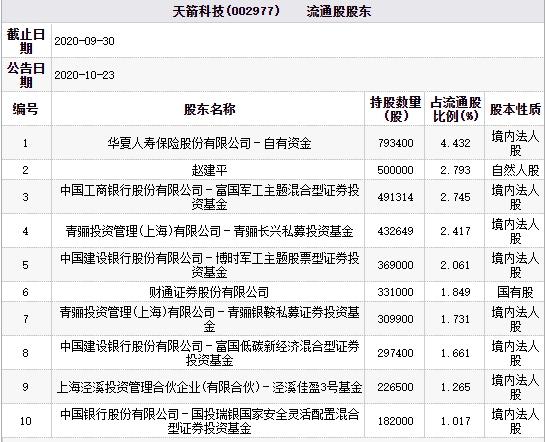Select the 公告日期 value 2020-10-23

pyautogui.click(x=84, y=75)
